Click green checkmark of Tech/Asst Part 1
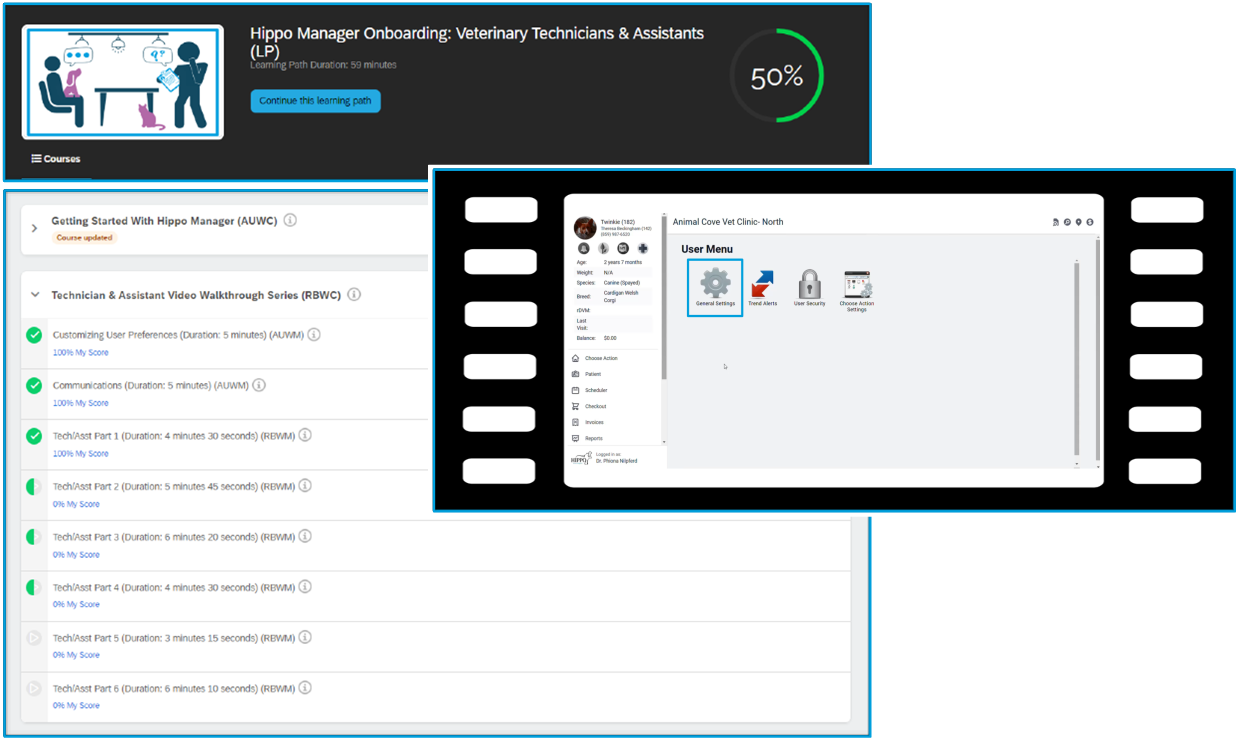This screenshot has width=1241, height=740. pos(34,436)
